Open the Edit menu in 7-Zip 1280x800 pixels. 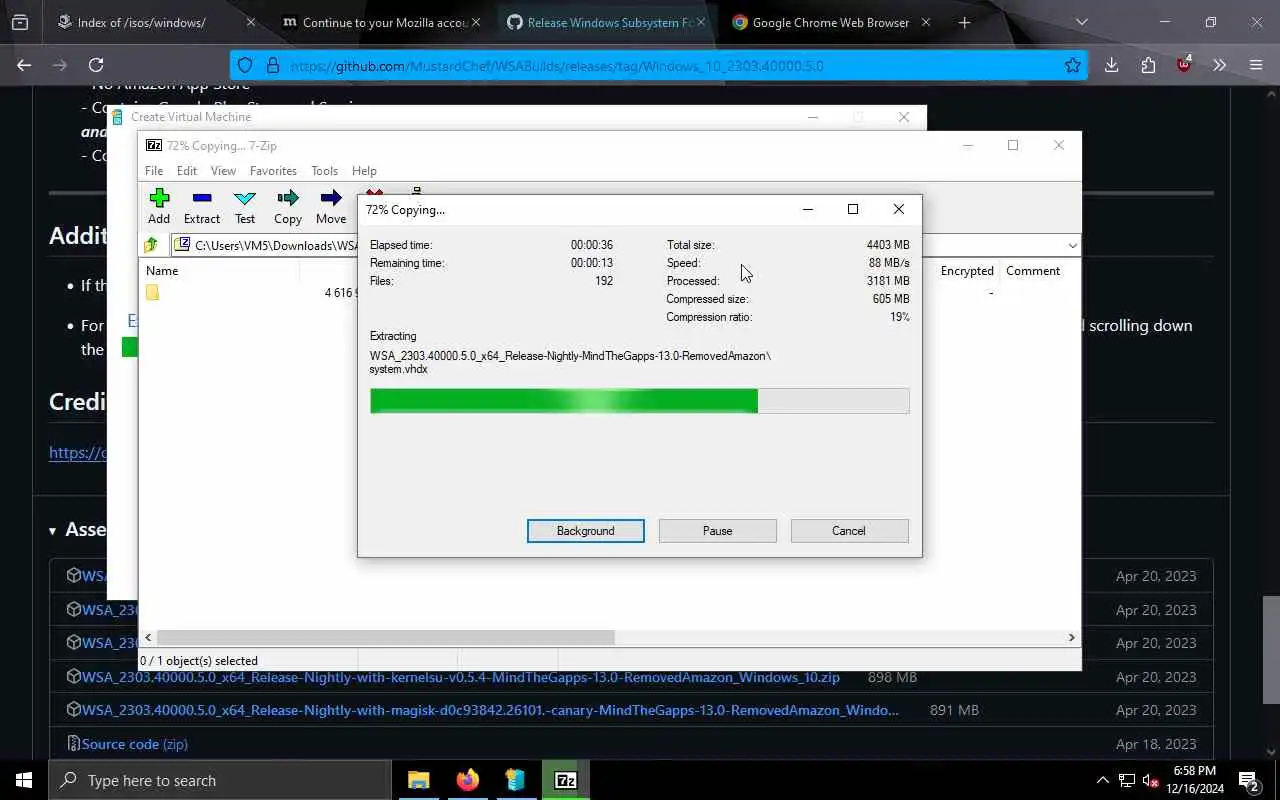pos(187,171)
